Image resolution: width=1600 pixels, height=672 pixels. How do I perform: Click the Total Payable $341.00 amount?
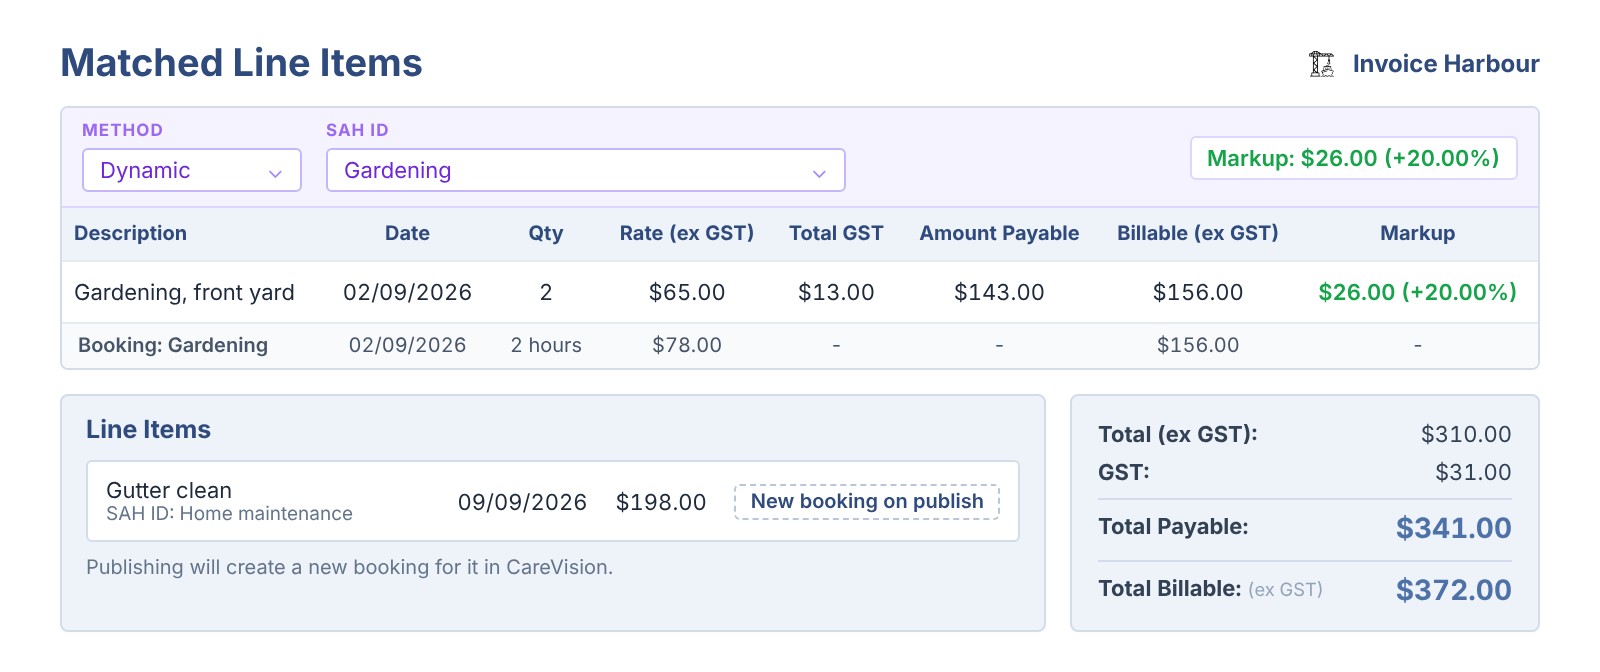[1454, 528]
